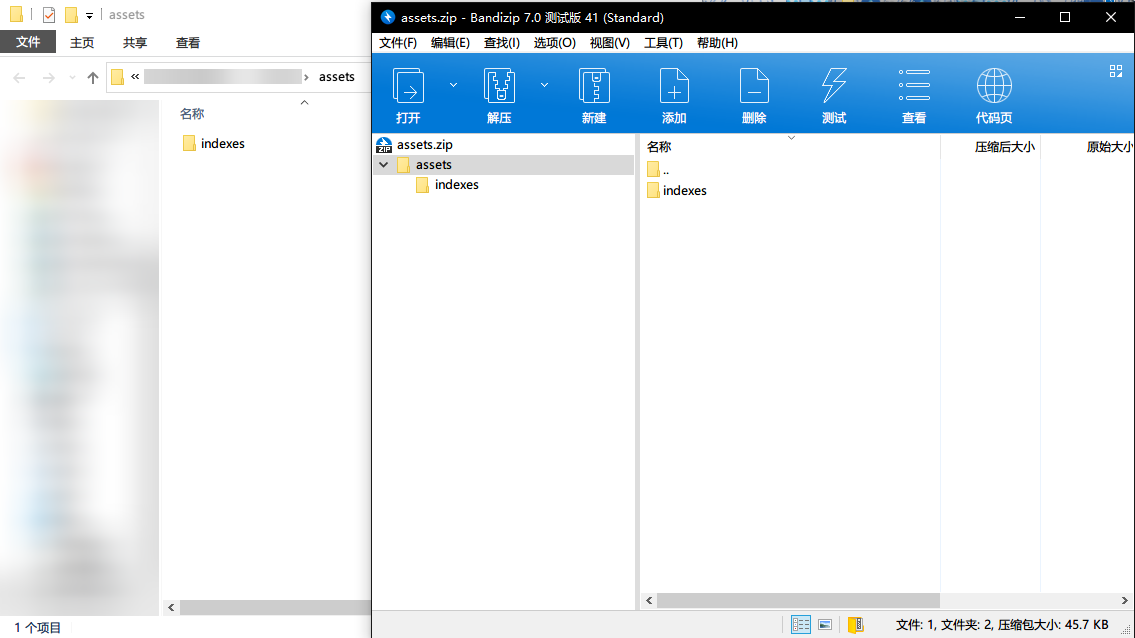The image size is (1135, 638).
Task: Open the 工具(T) menu
Action: click(663, 43)
